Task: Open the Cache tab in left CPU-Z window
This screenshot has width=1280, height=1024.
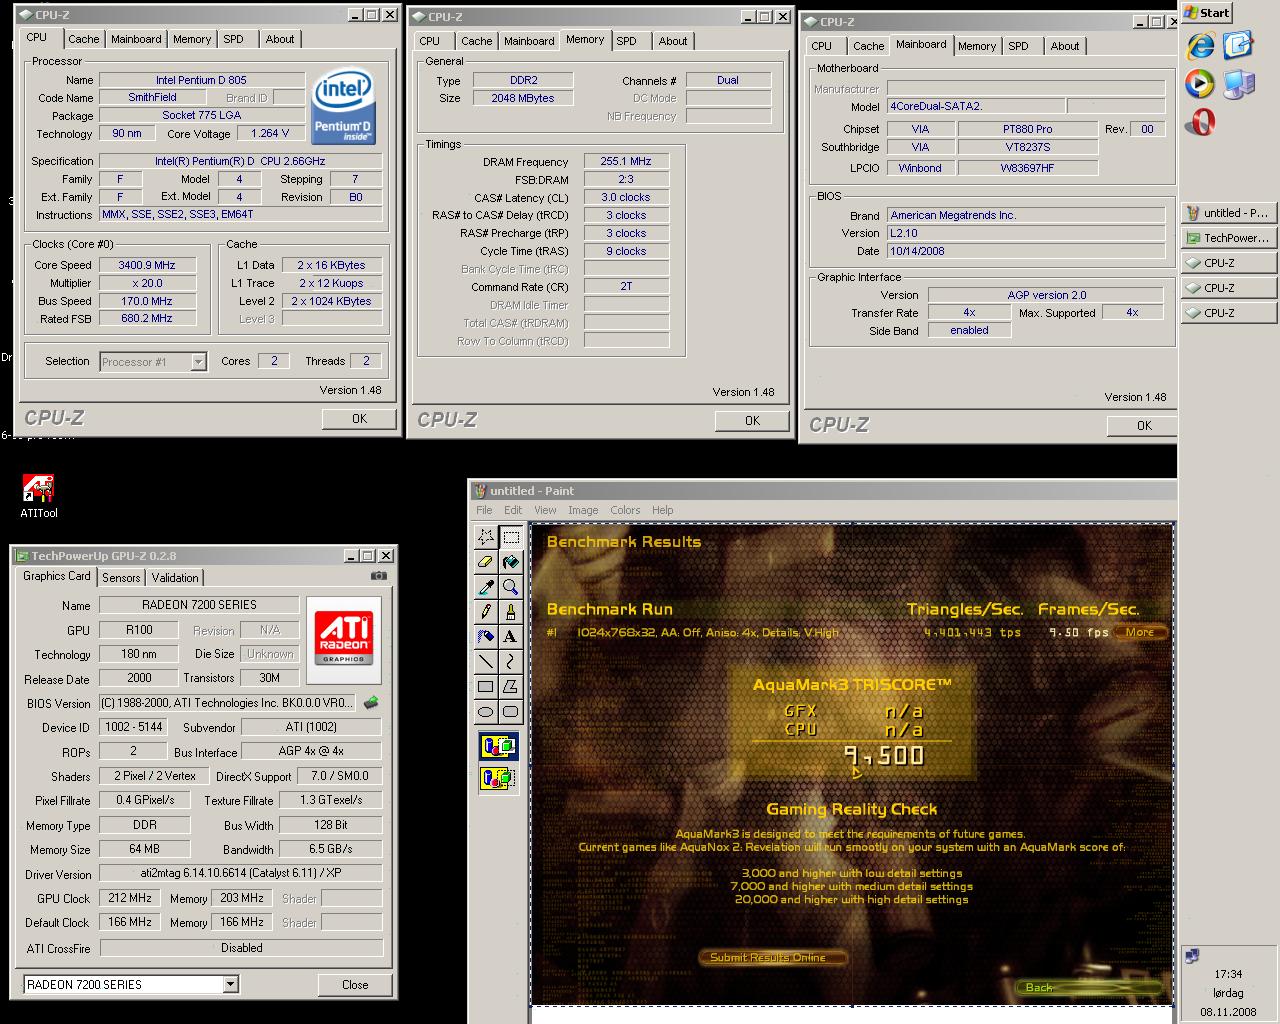Action: click(x=83, y=39)
